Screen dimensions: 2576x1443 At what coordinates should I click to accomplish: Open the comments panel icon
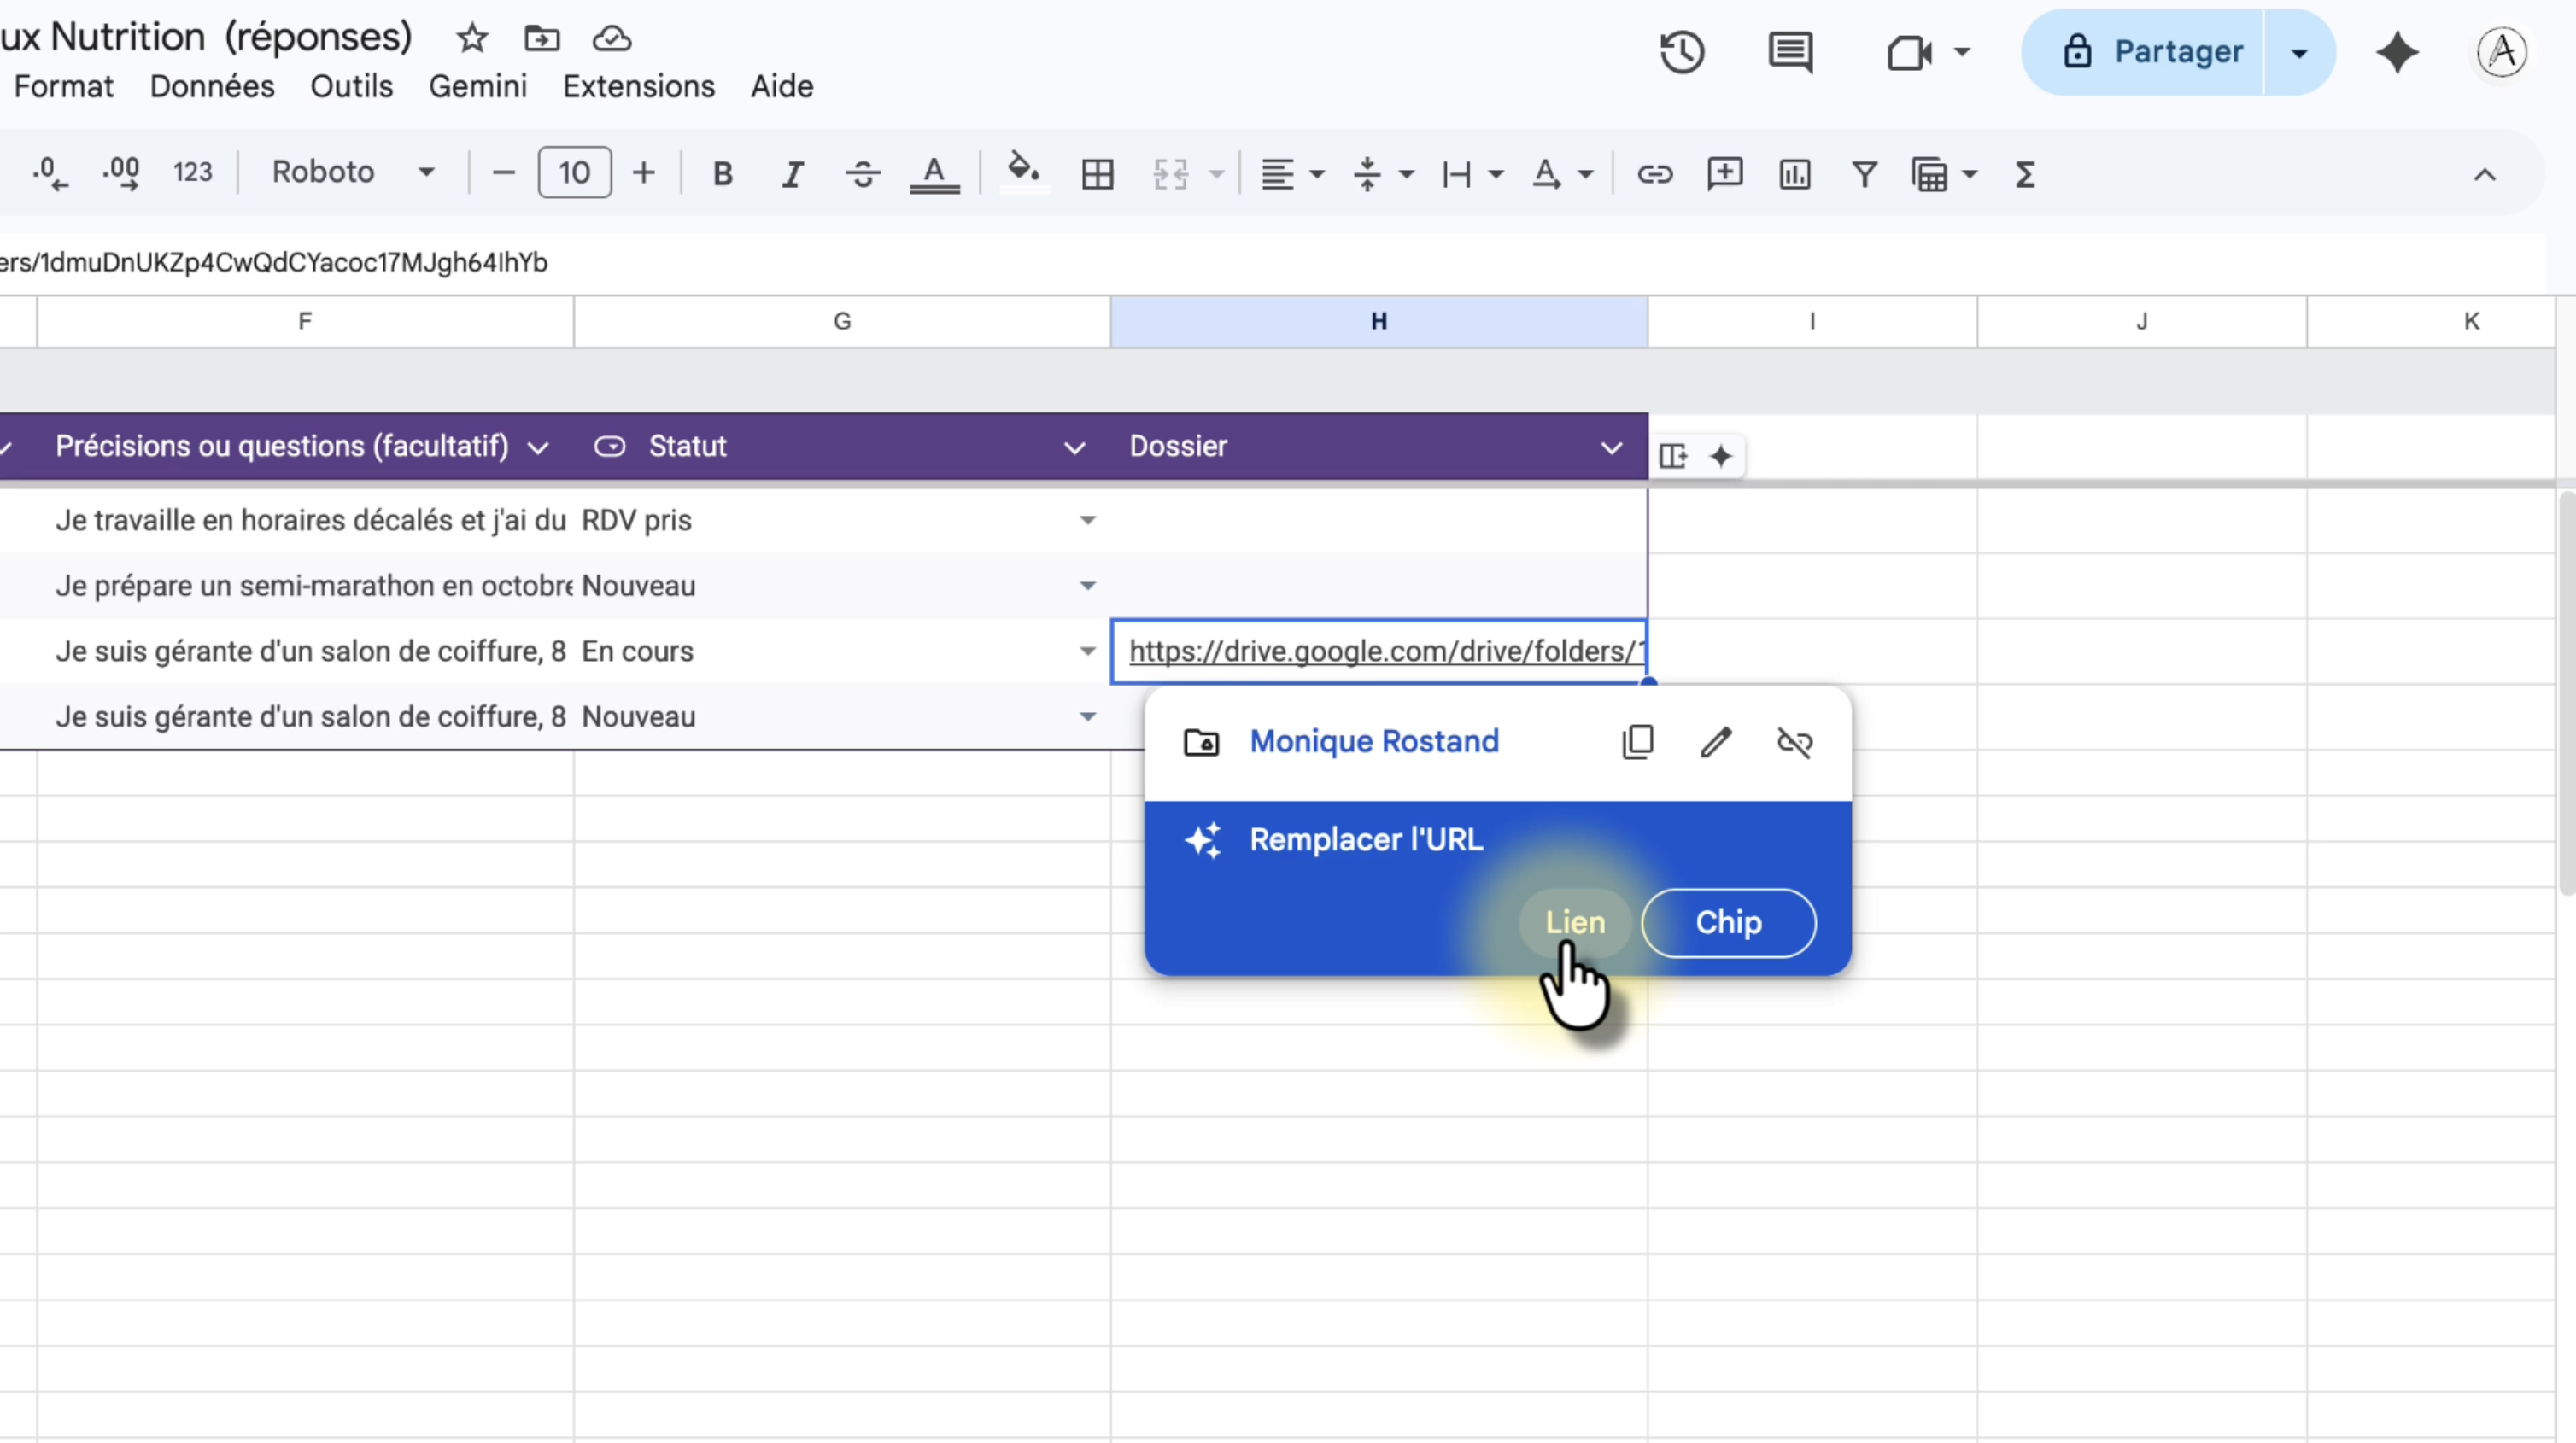coord(1790,52)
